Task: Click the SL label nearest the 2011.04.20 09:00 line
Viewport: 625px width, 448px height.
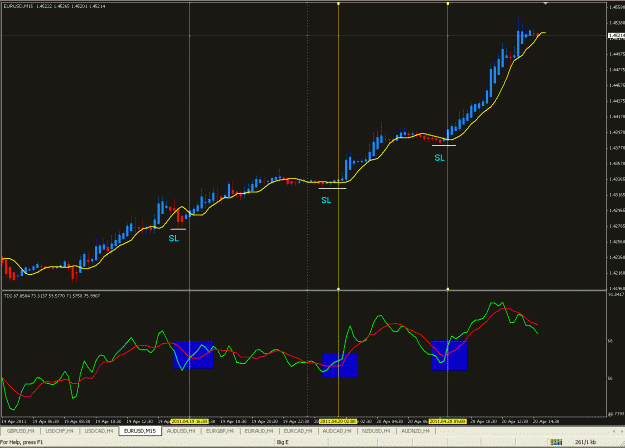Action: coord(439,158)
